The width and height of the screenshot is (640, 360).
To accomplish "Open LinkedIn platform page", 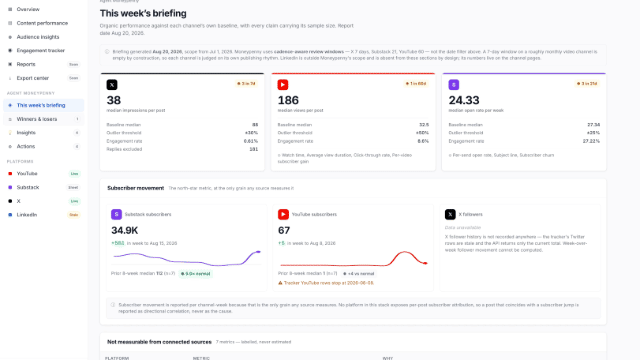I will click(x=43, y=215).
